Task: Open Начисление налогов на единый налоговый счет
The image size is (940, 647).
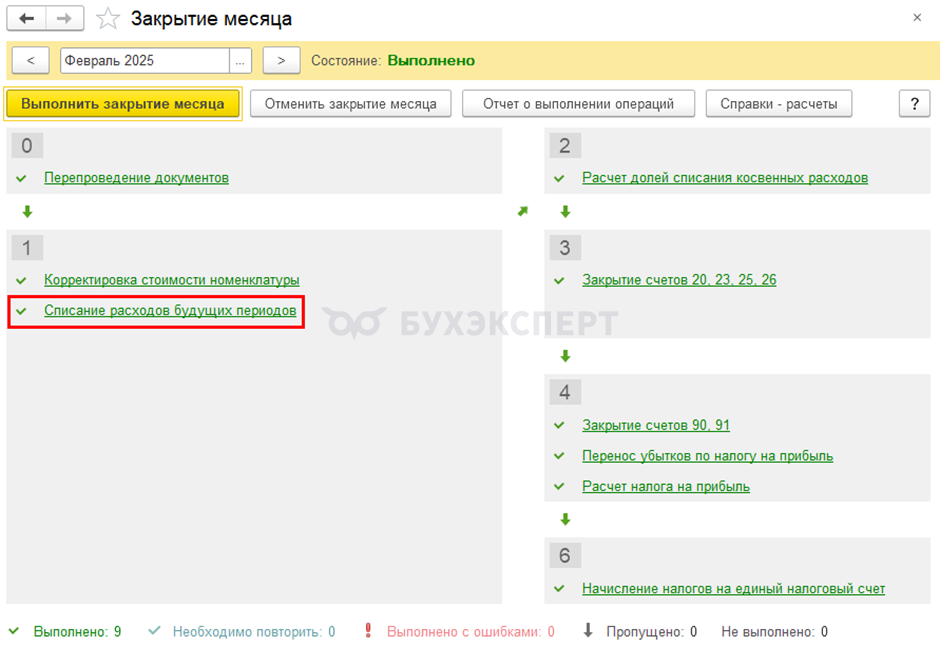Action: click(733, 589)
